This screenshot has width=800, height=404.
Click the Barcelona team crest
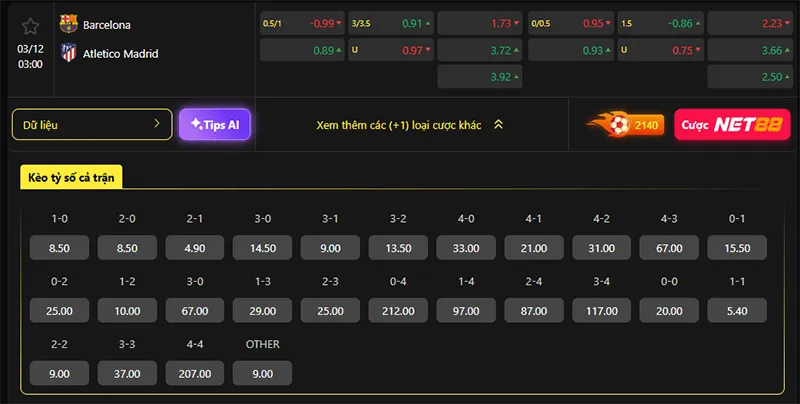68,24
